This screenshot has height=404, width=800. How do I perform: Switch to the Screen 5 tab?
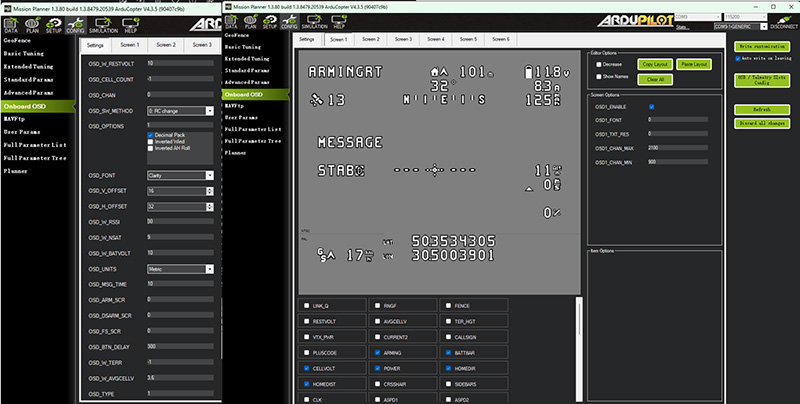coord(469,39)
